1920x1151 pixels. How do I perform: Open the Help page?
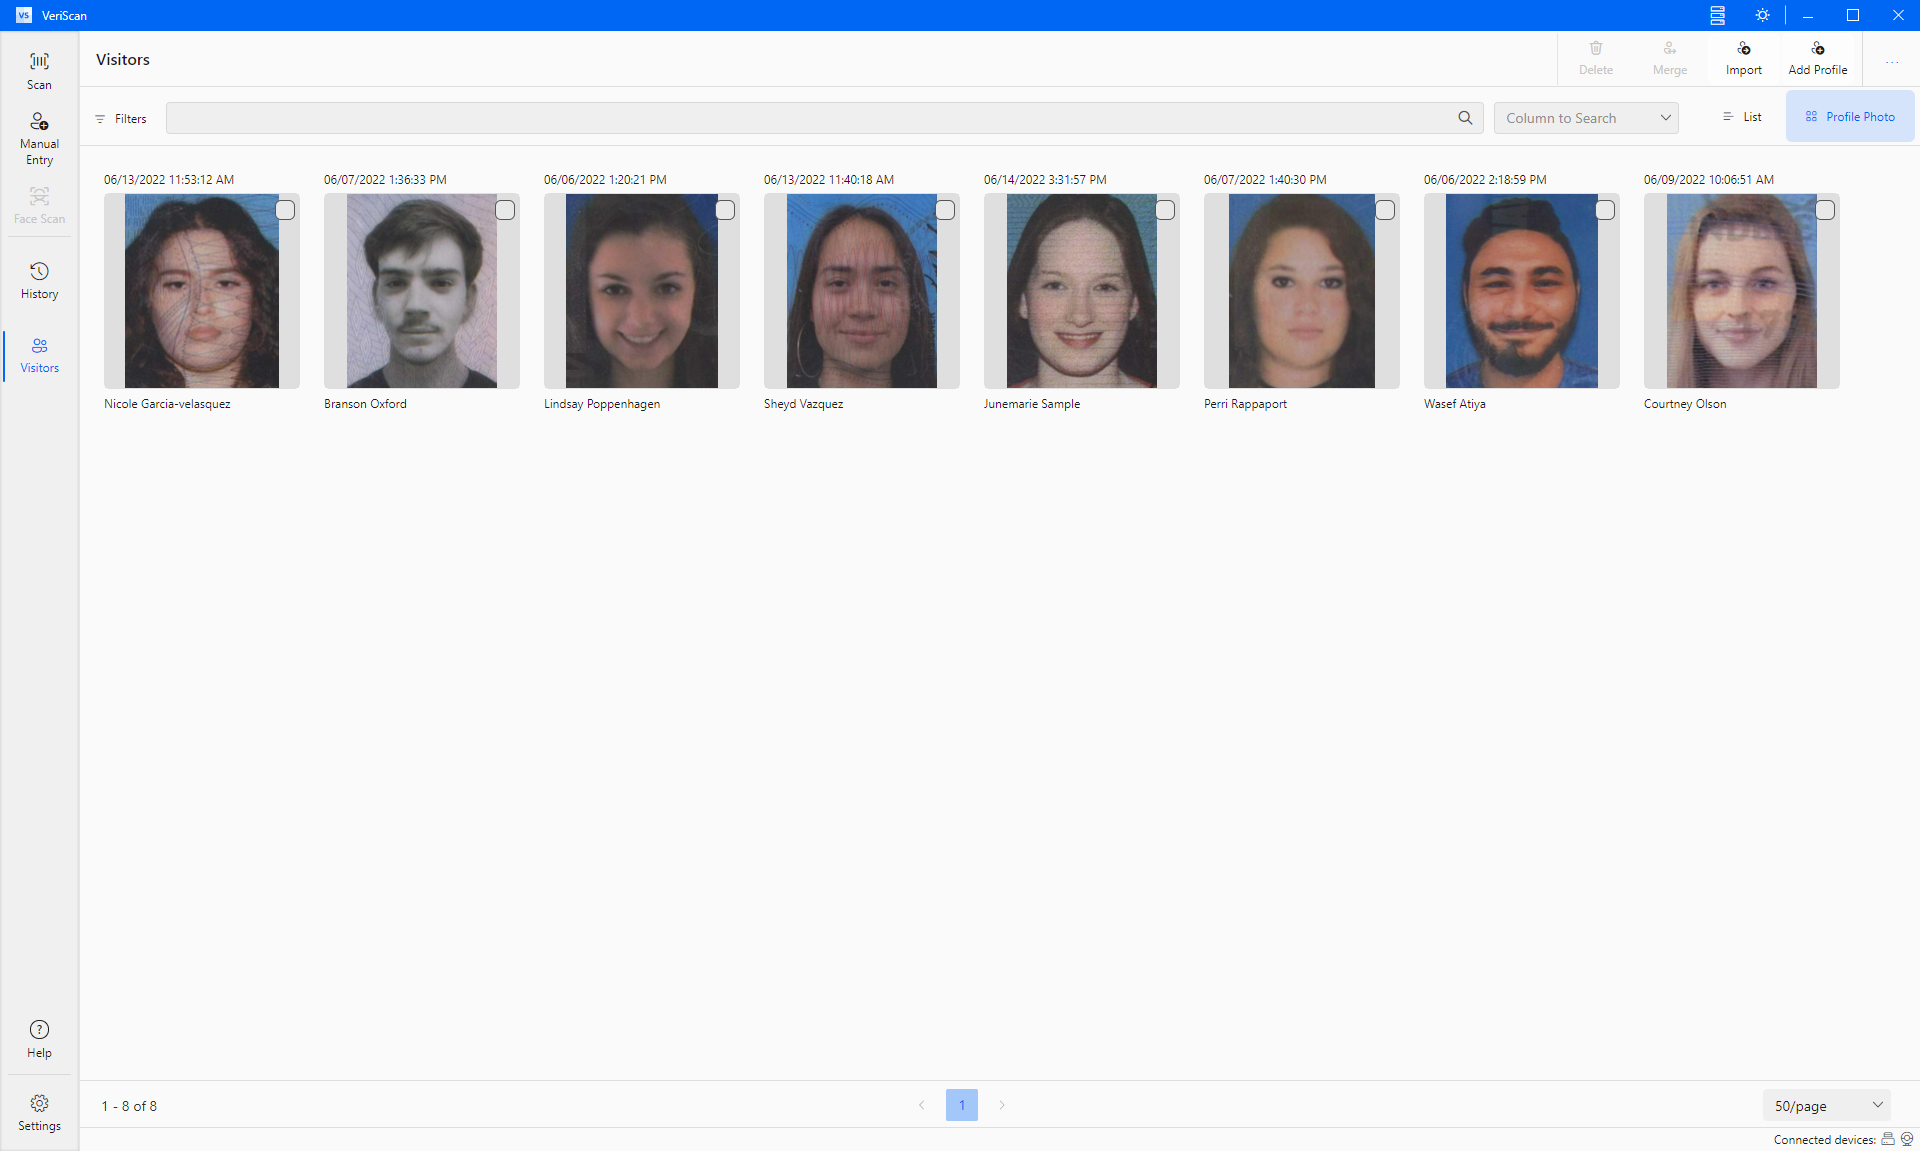pyautogui.click(x=39, y=1039)
